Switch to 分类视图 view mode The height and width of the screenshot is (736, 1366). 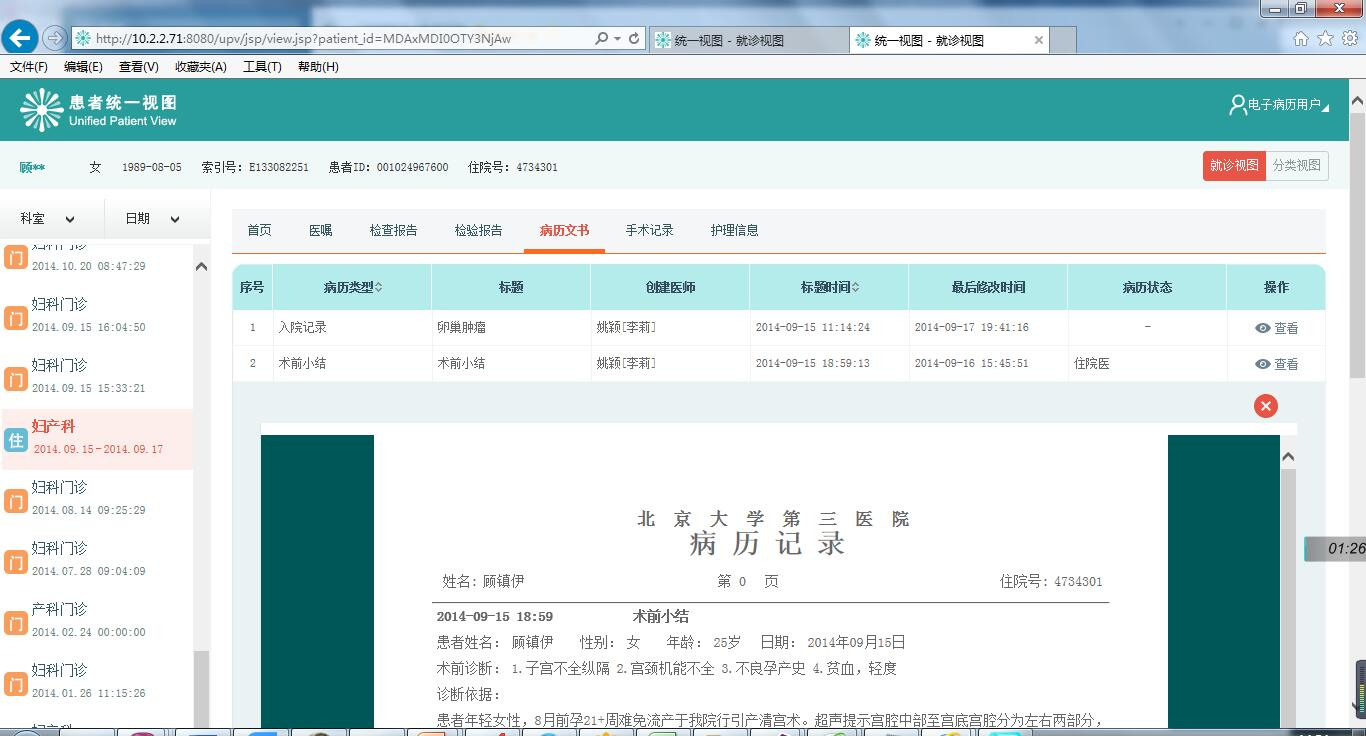click(1296, 166)
